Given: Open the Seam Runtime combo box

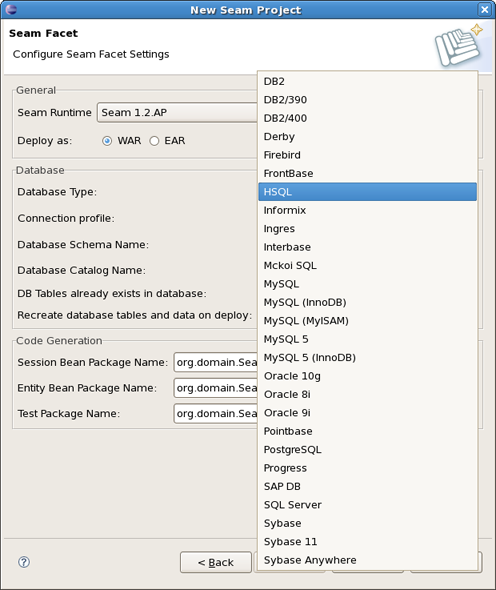Looking at the screenshot, I should tap(177, 113).
